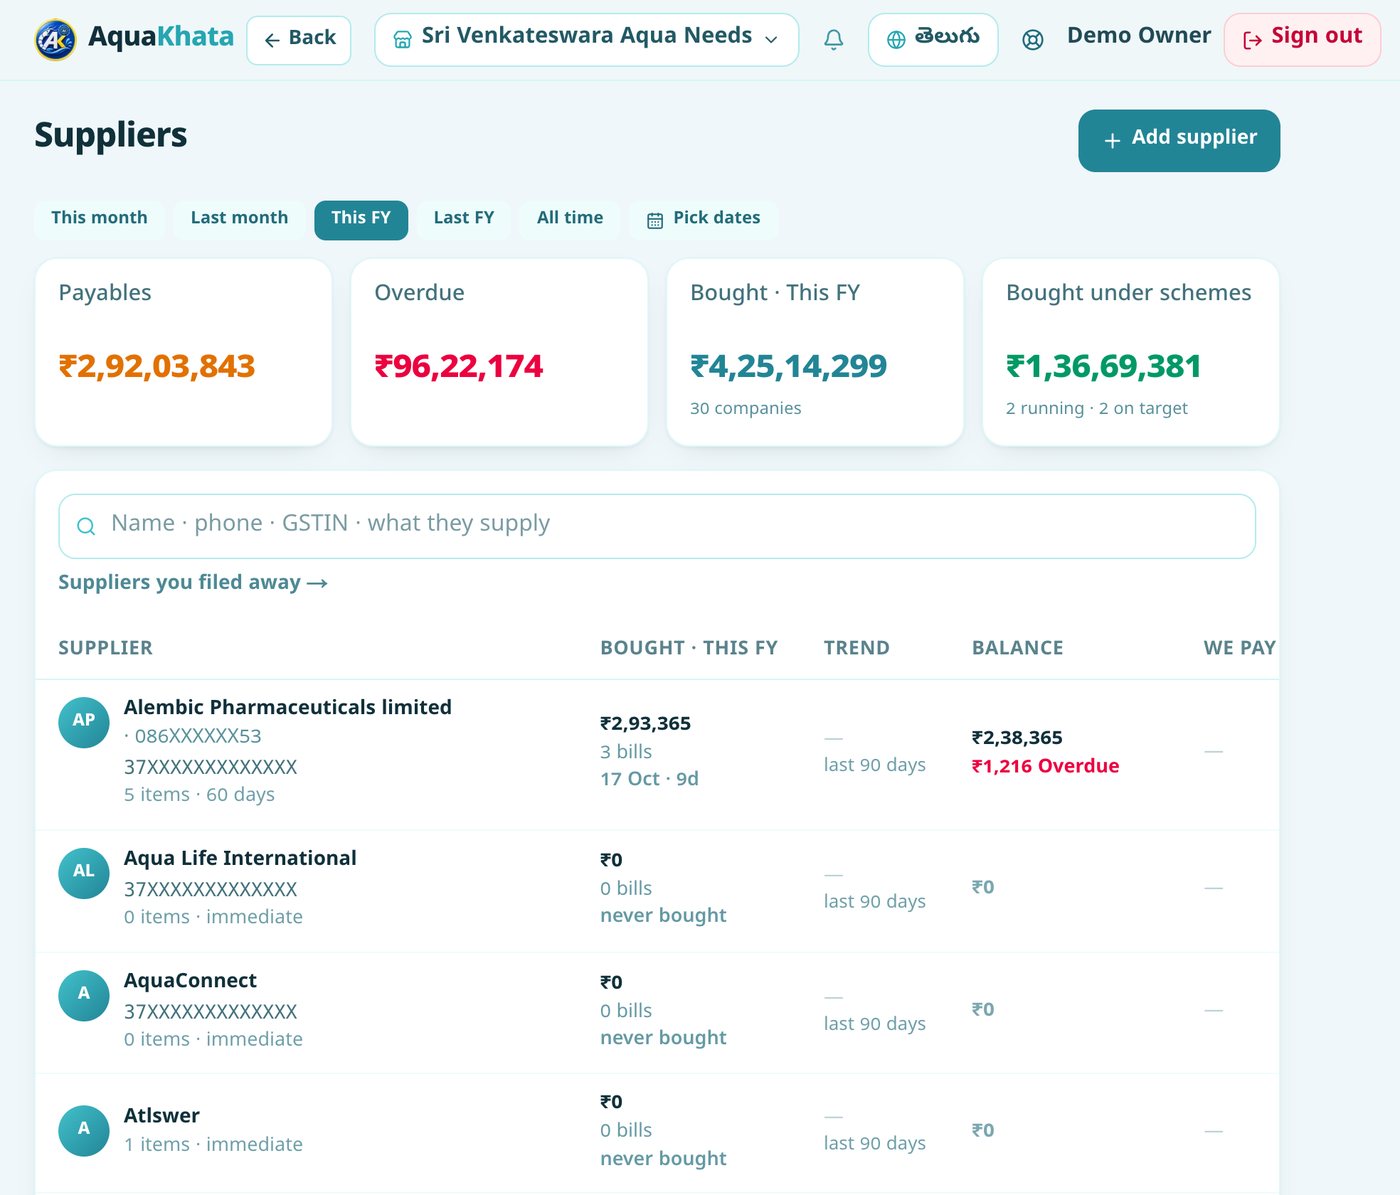
Task: Select the This FY filter
Action: (x=361, y=219)
